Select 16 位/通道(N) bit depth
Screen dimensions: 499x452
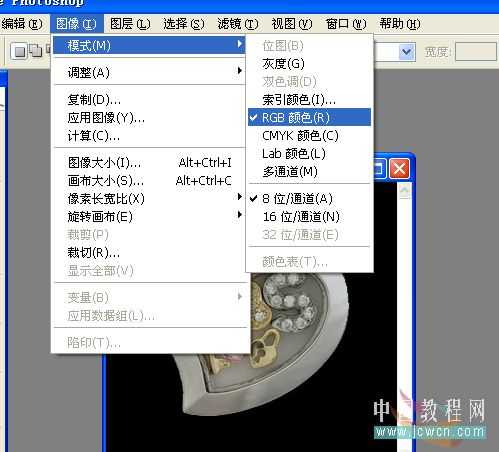coord(309,217)
